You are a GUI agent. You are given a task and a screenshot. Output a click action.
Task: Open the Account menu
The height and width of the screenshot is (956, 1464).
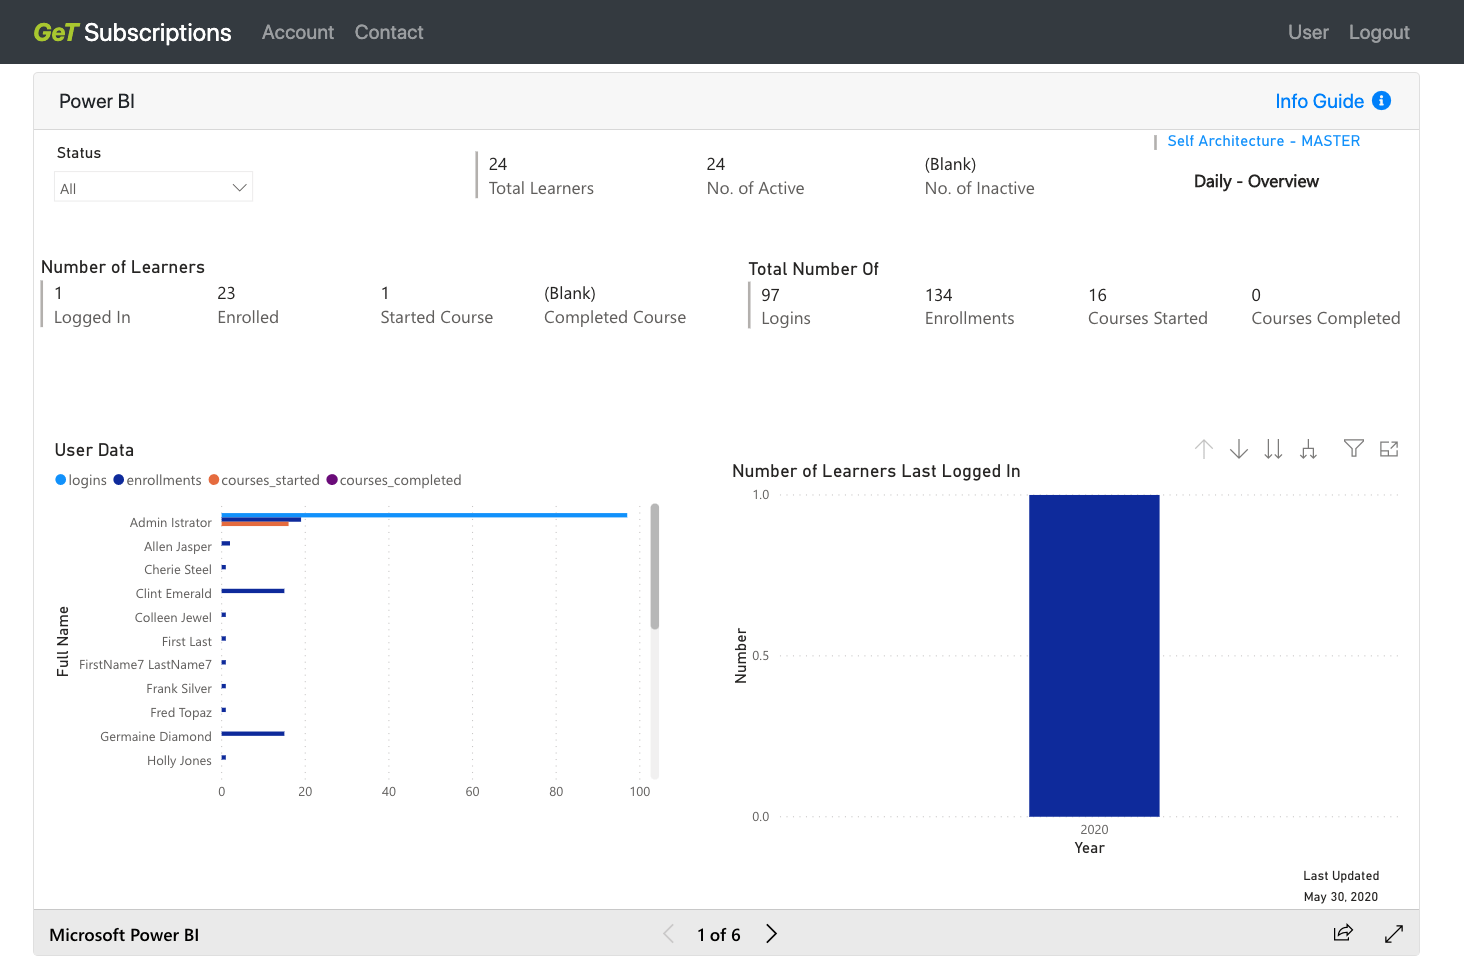[x=298, y=32]
